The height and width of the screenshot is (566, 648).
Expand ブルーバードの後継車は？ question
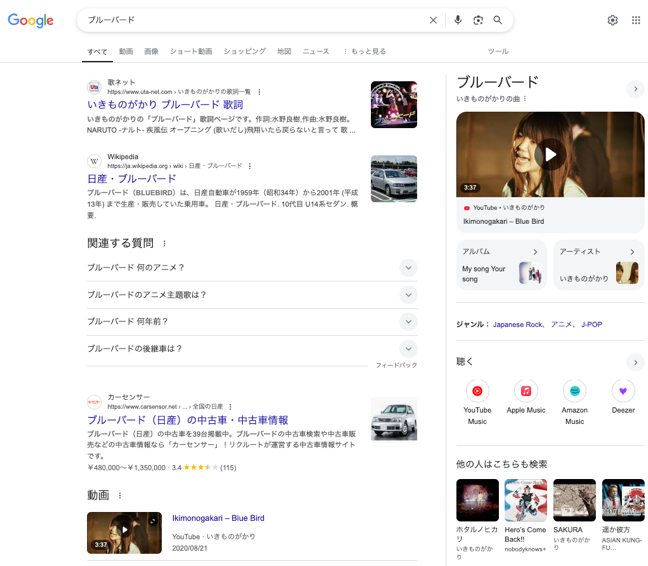252,349
